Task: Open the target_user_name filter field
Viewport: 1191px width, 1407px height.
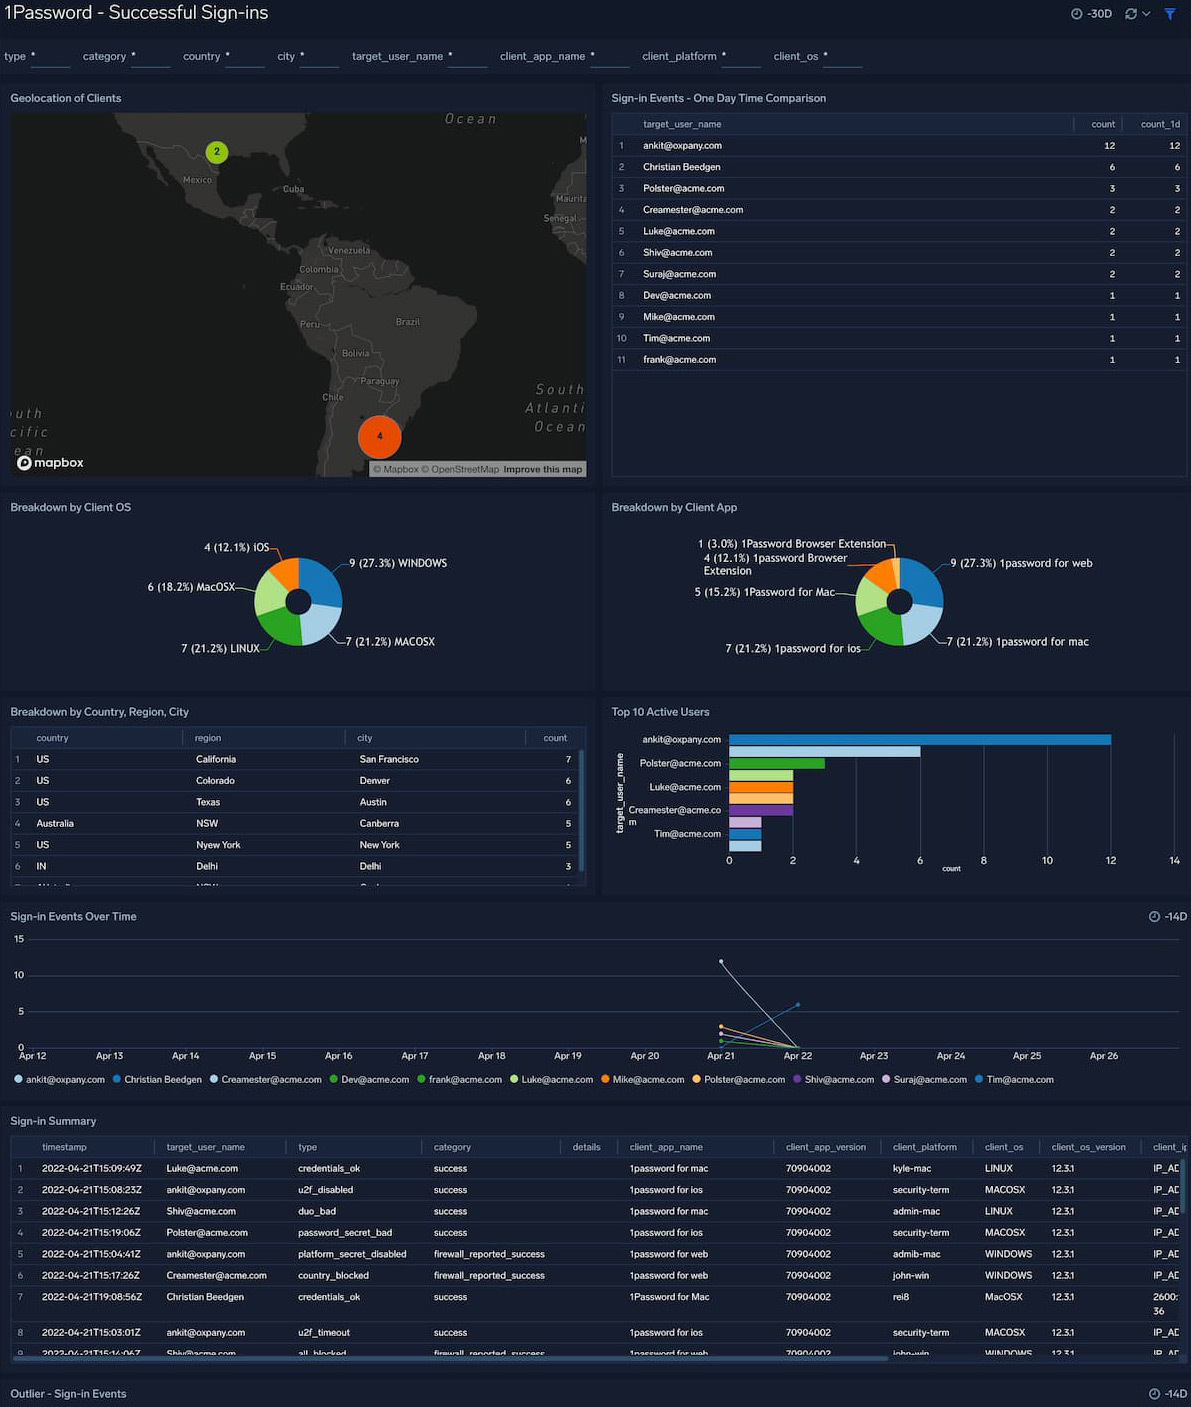Action: coord(467,57)
